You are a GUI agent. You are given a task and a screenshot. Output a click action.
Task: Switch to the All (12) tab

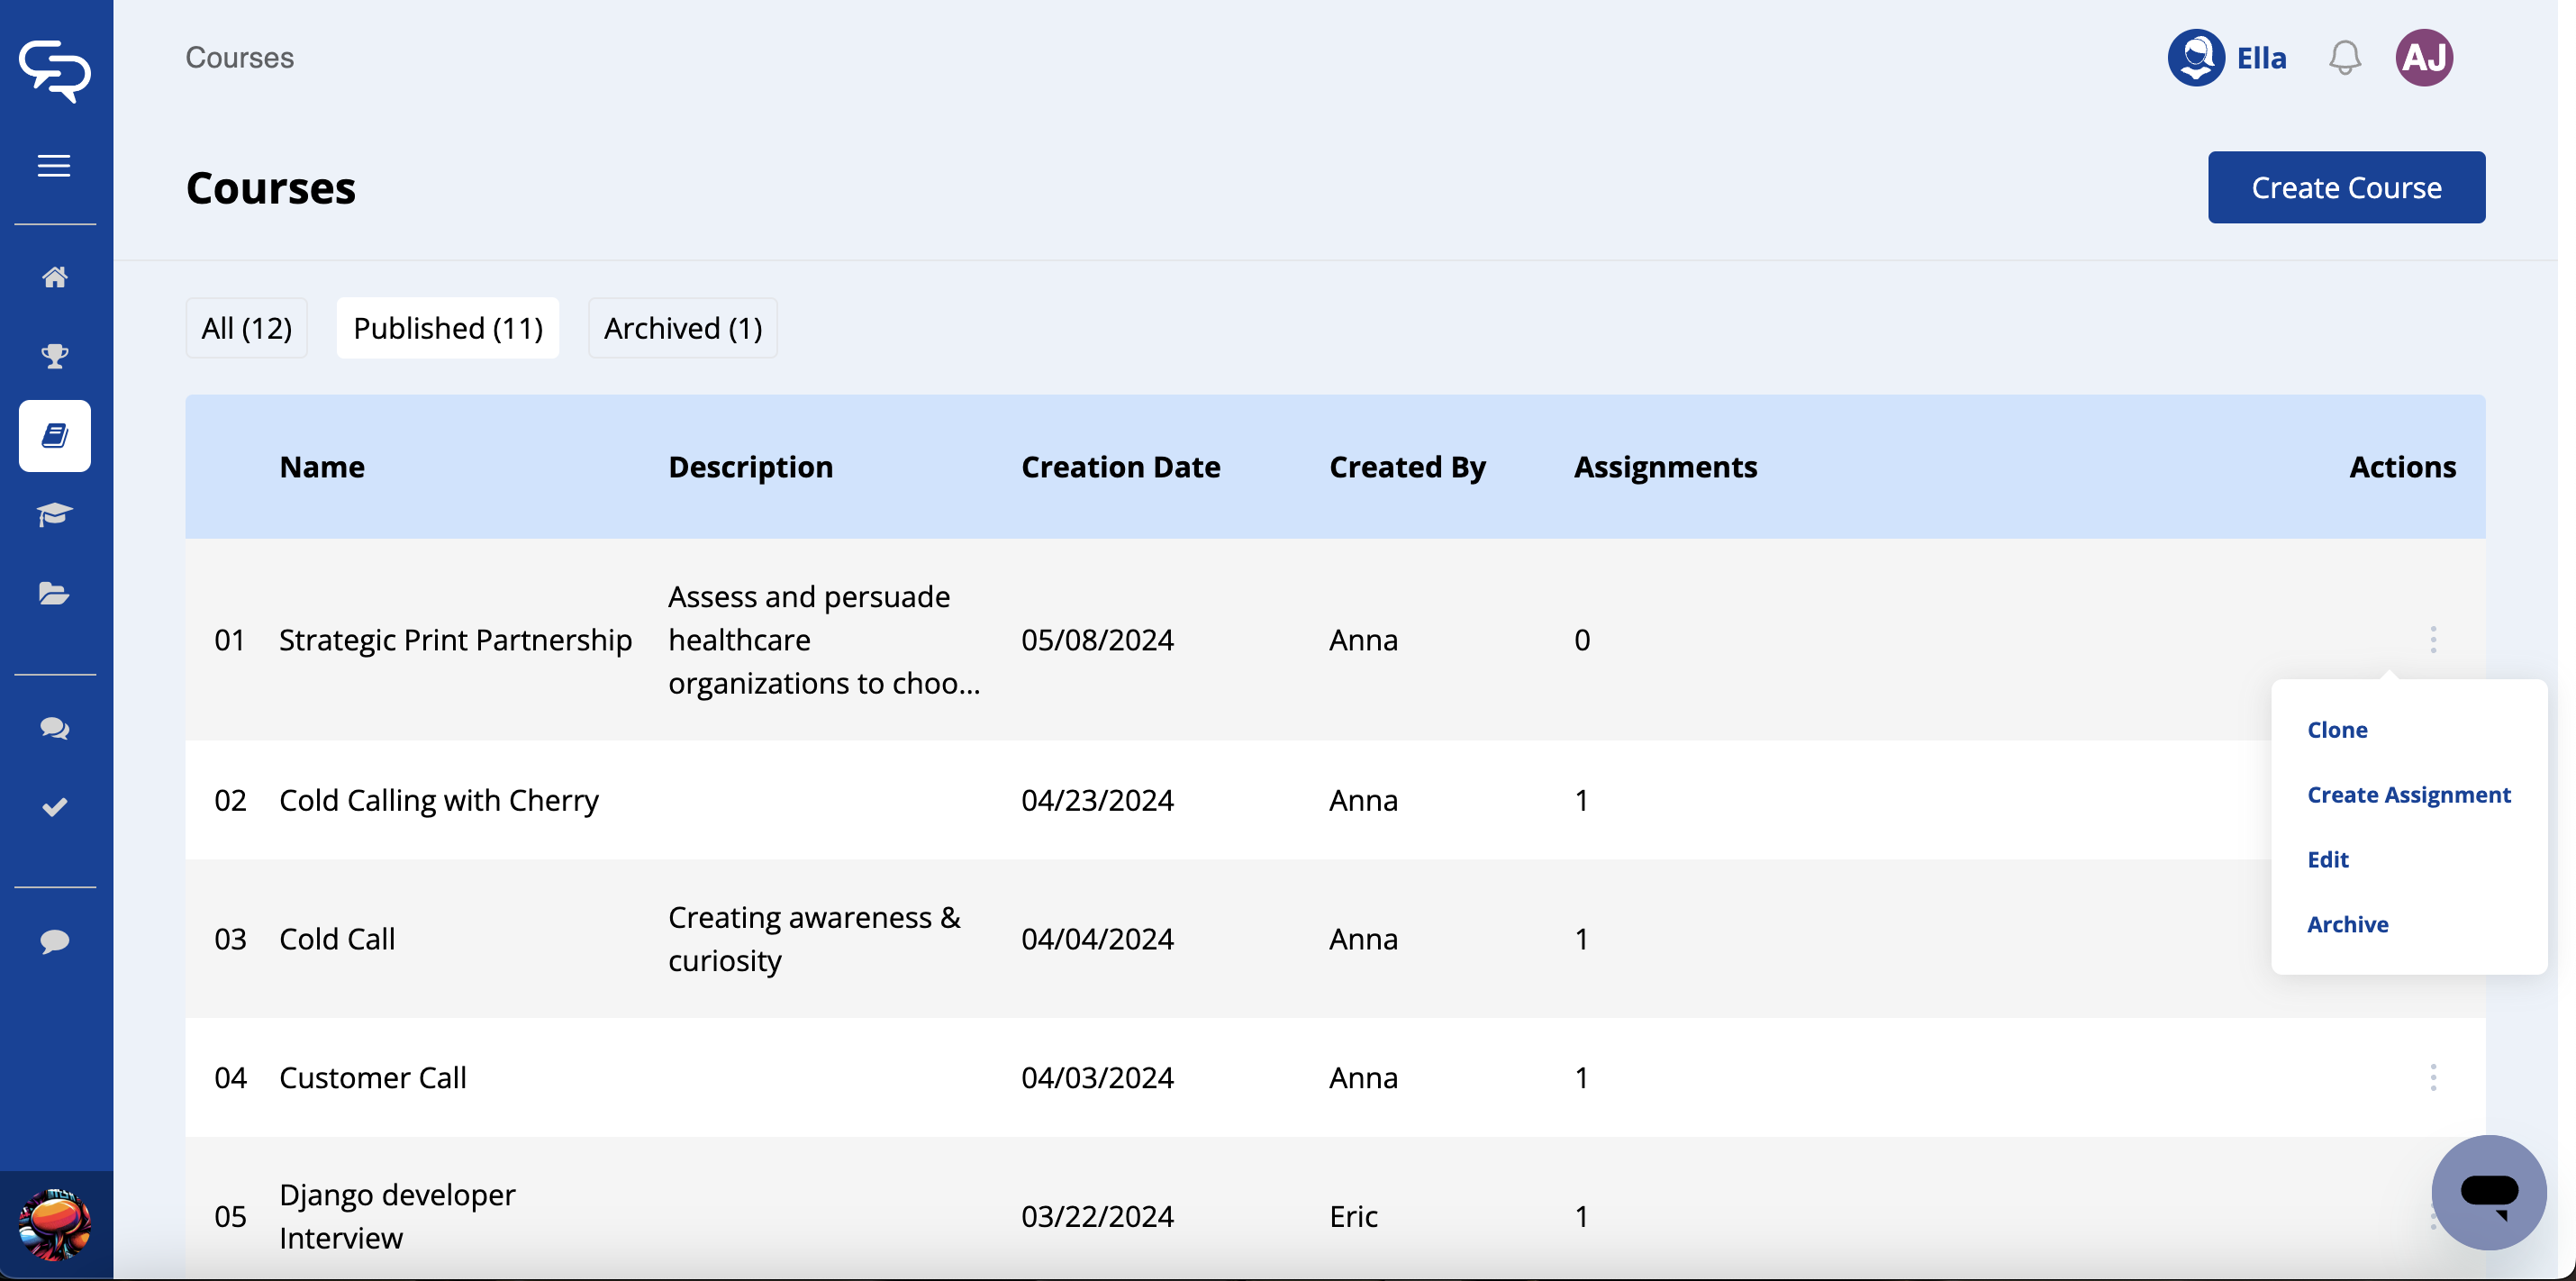pos(246,328)
